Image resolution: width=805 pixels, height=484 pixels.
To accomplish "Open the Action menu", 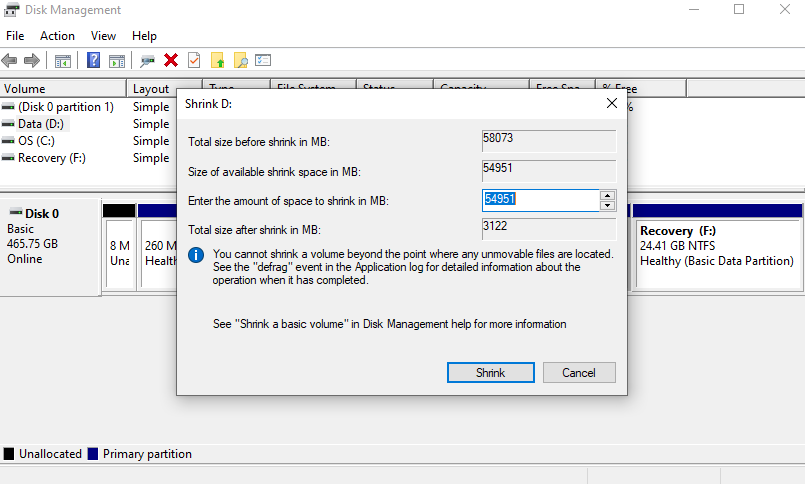I will 58,36.
